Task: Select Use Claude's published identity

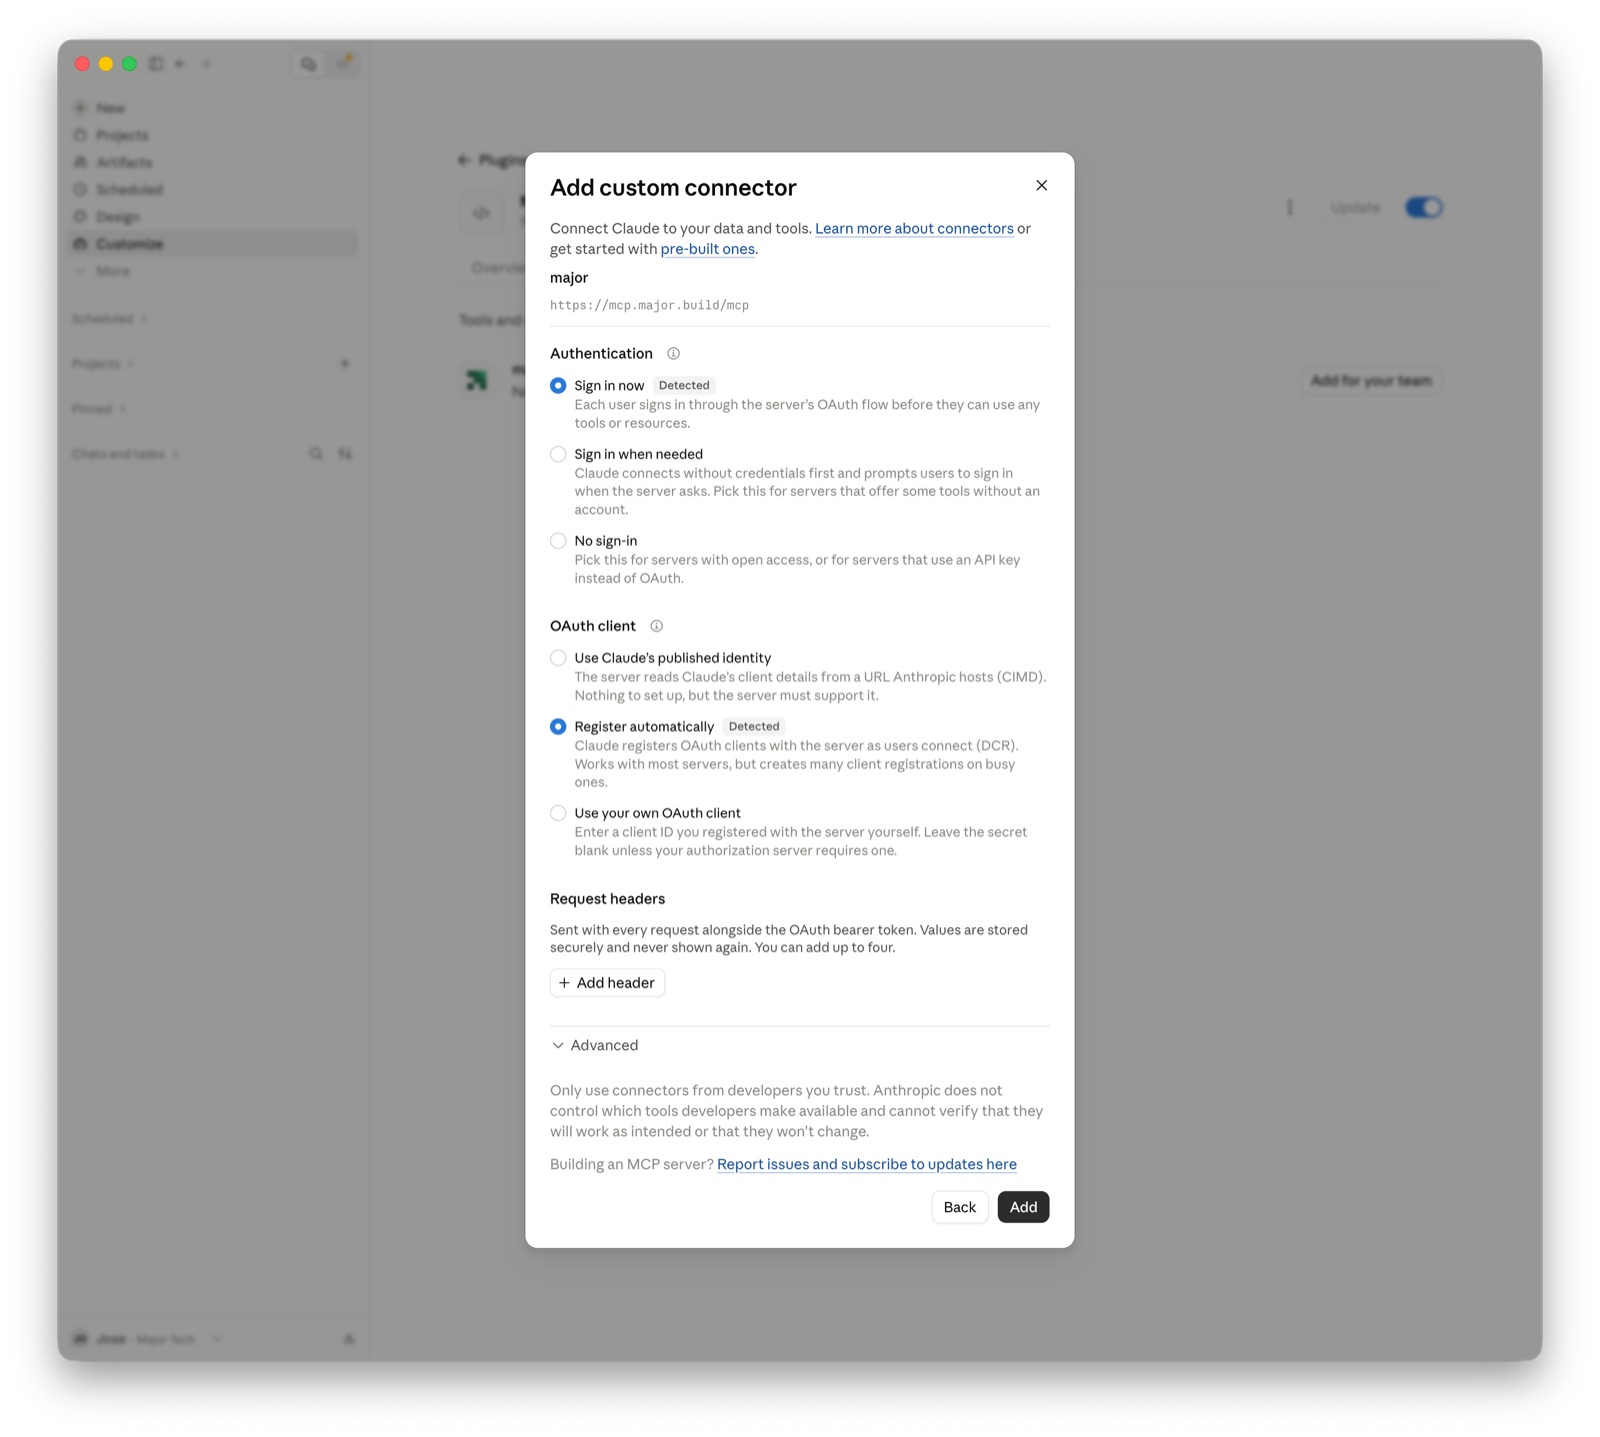Action: 559,659
